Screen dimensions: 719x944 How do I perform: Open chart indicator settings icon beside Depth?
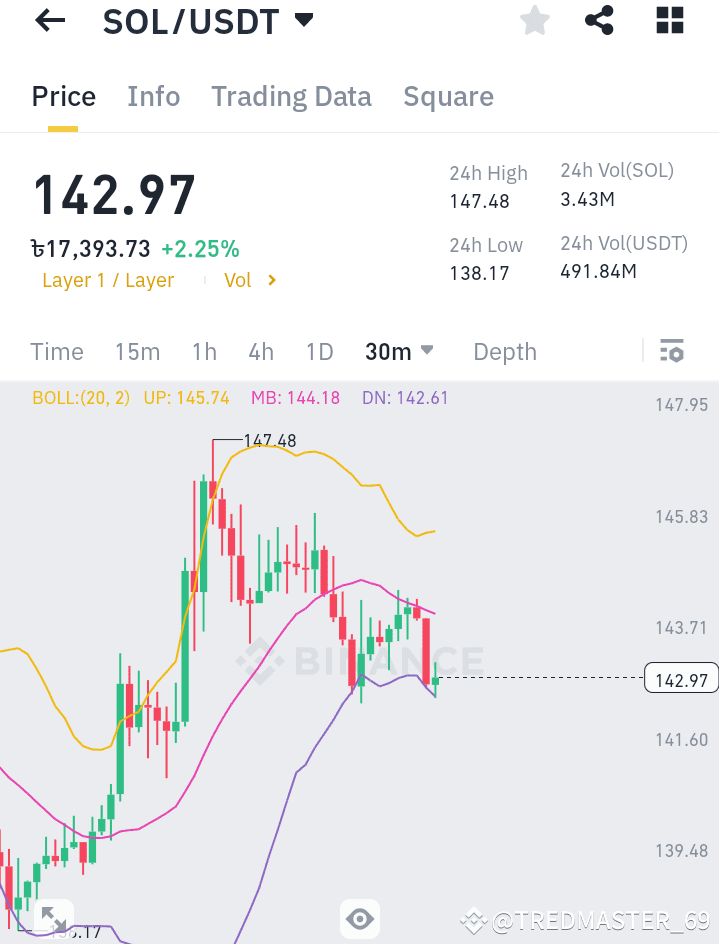point(672,351)
